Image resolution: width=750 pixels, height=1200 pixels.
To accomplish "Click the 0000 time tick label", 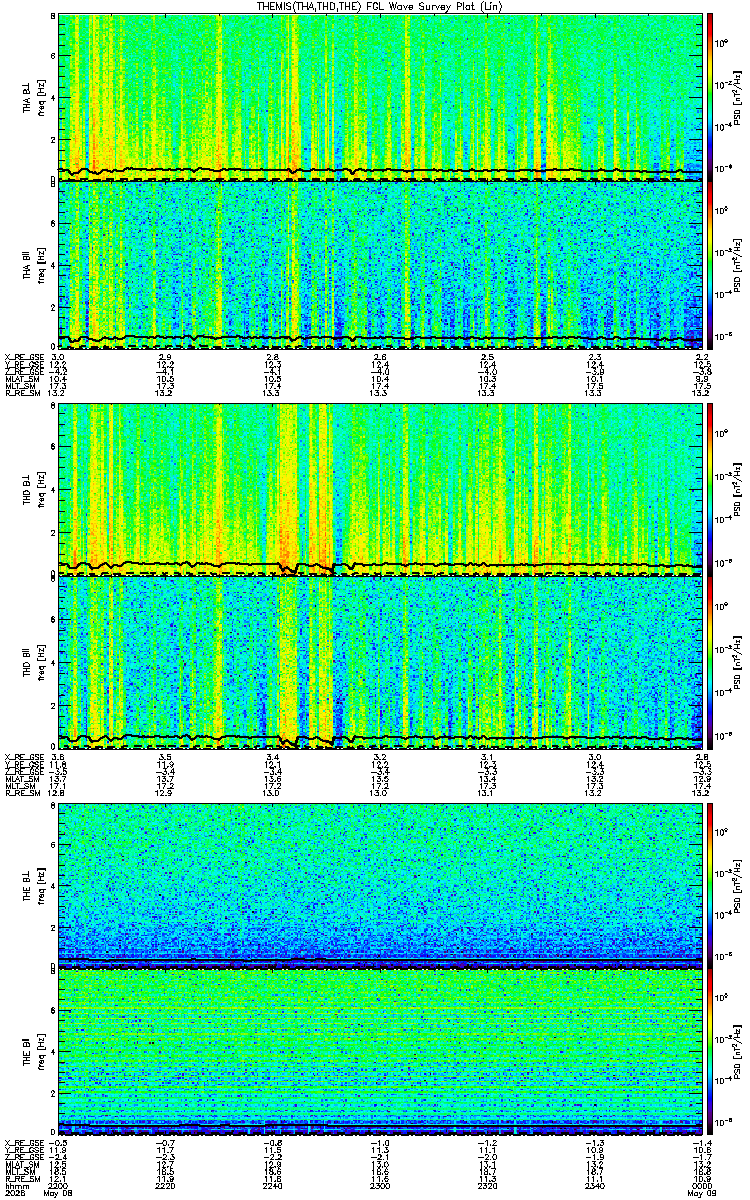I will (702, 1185).
